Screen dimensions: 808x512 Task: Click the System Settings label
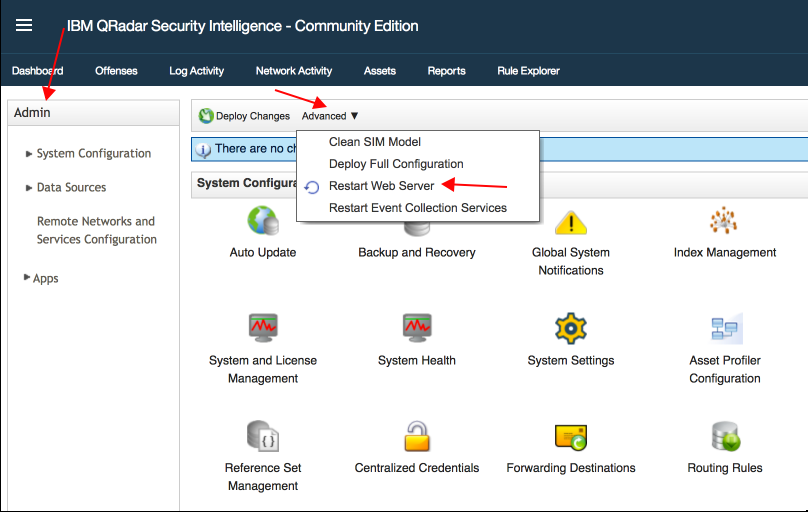(570, 361)
